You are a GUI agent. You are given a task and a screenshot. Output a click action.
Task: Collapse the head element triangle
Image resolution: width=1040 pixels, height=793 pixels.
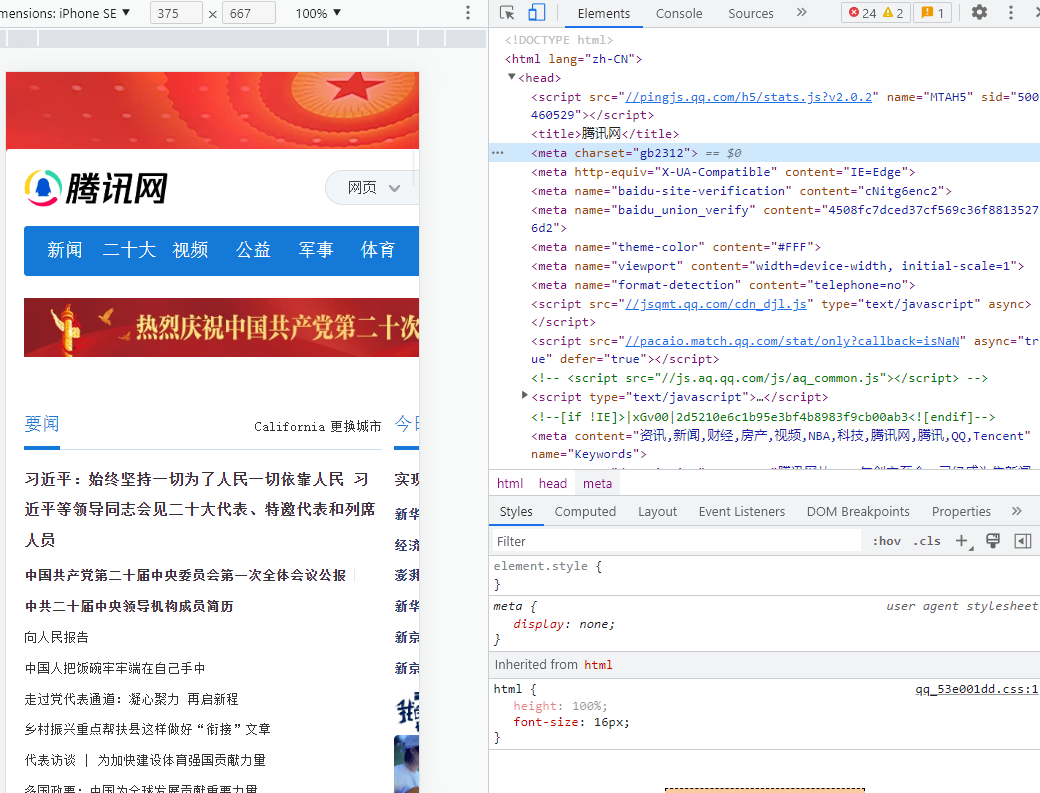point(511,77)
